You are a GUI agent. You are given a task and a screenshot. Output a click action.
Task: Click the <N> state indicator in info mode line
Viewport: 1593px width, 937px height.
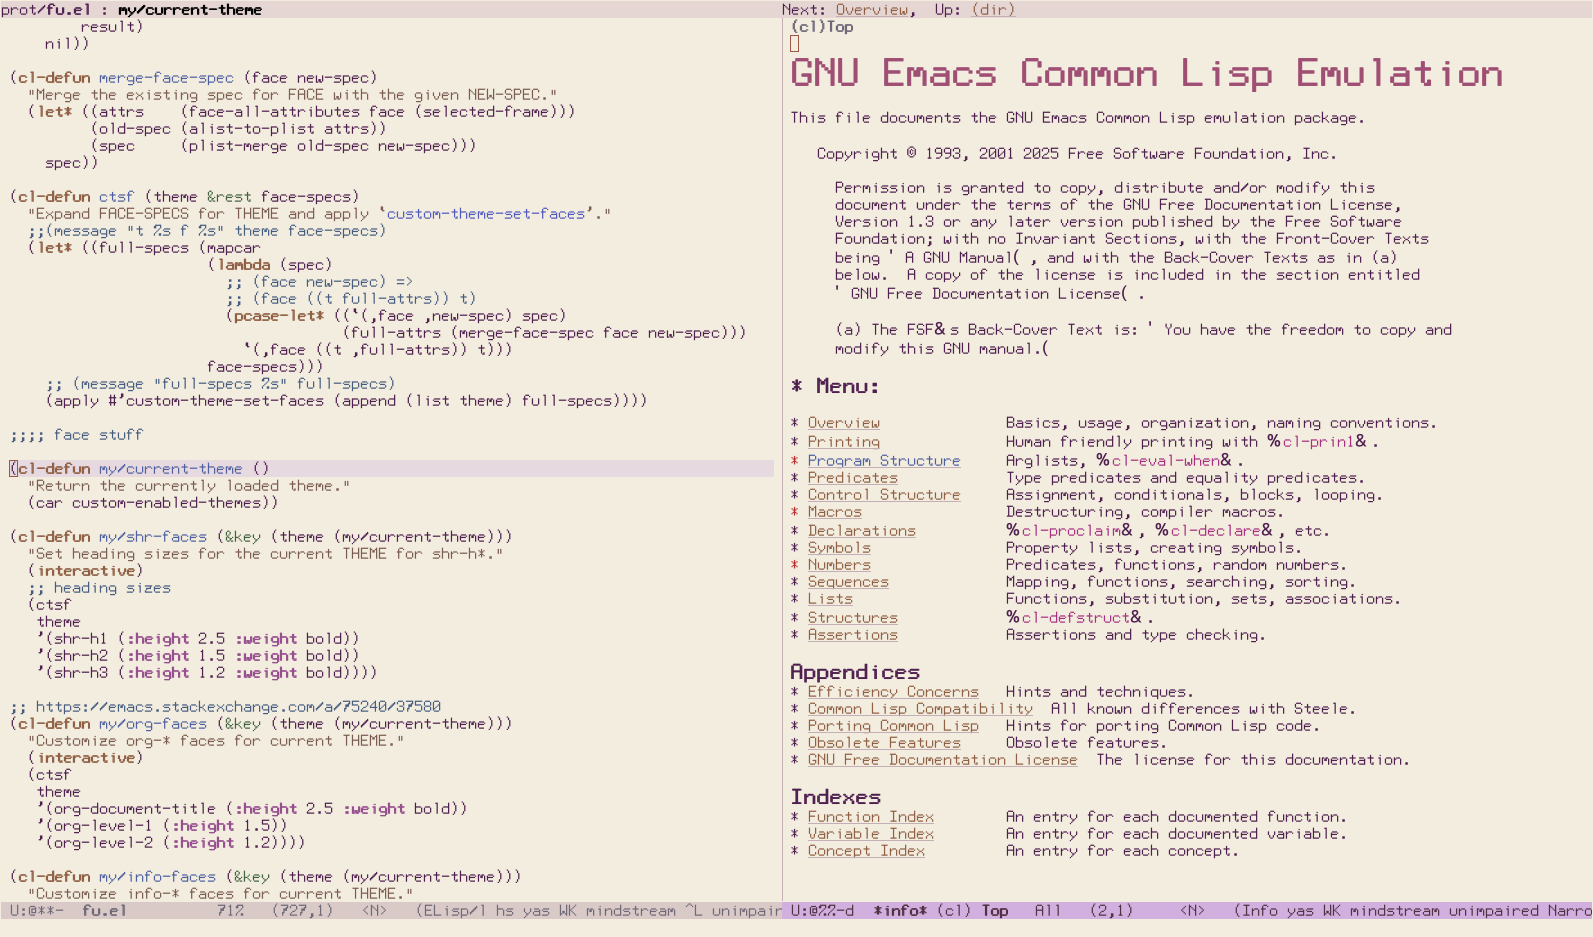click(1192, 910)
